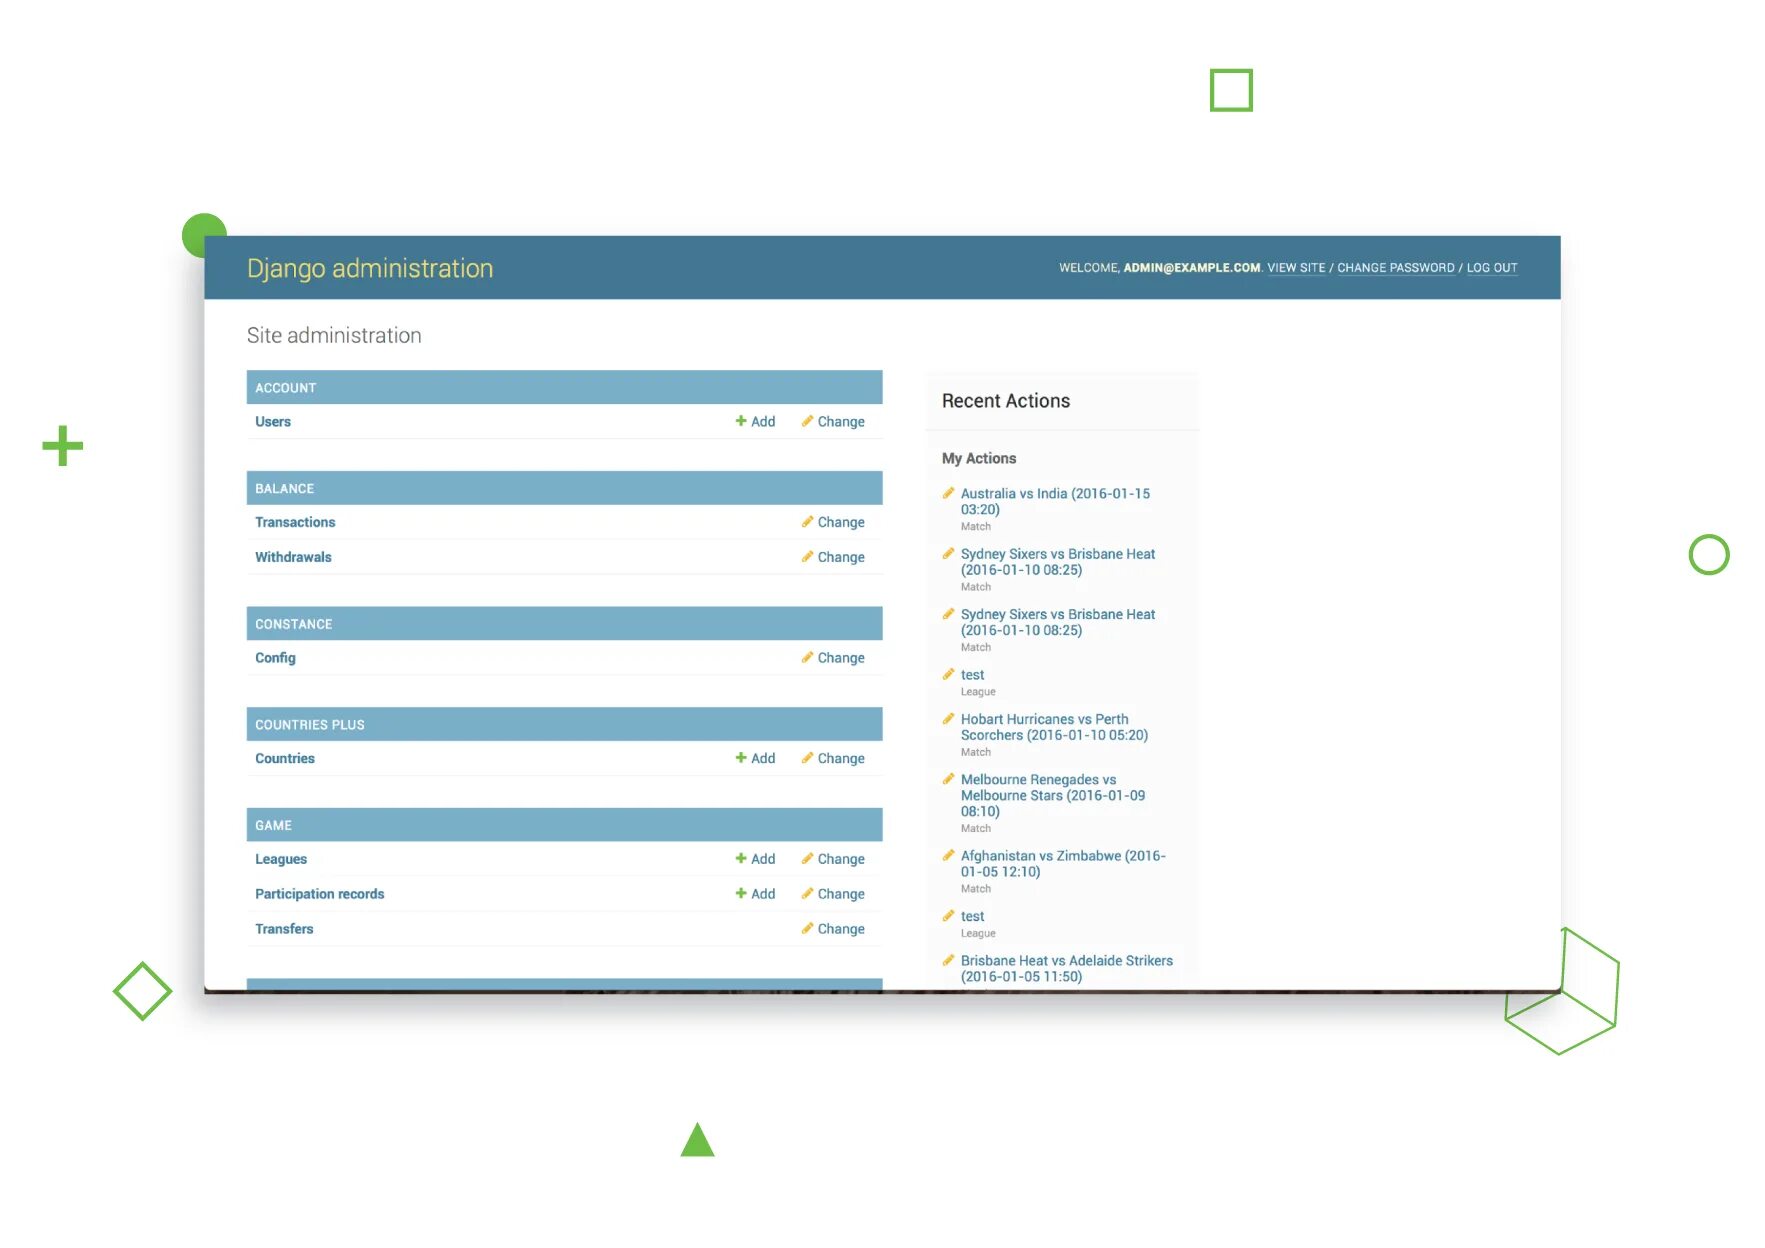1765x1248 pixels.
Task: Open the Transfers model link
Action: [284, 929]
